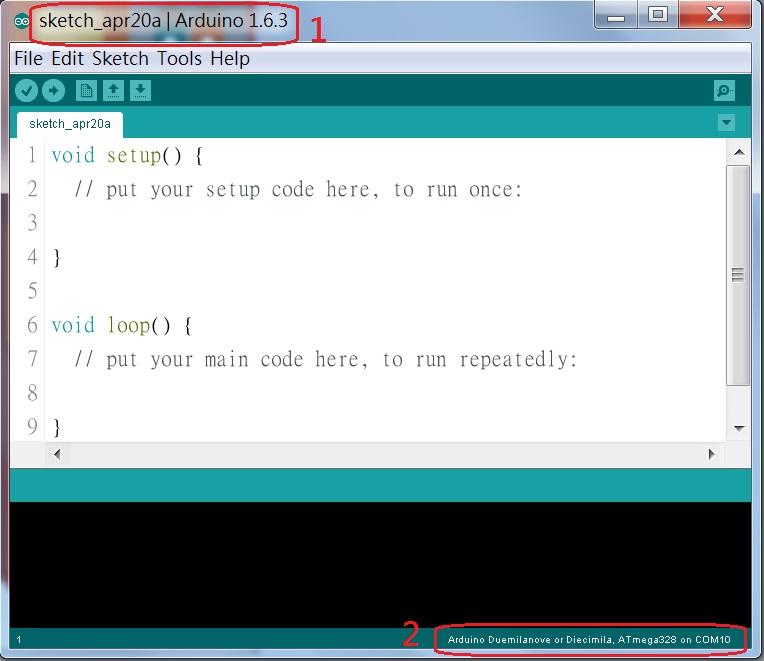Click the board status 'Arduino Duemilanove or Diecimila' text

[589, 640]
